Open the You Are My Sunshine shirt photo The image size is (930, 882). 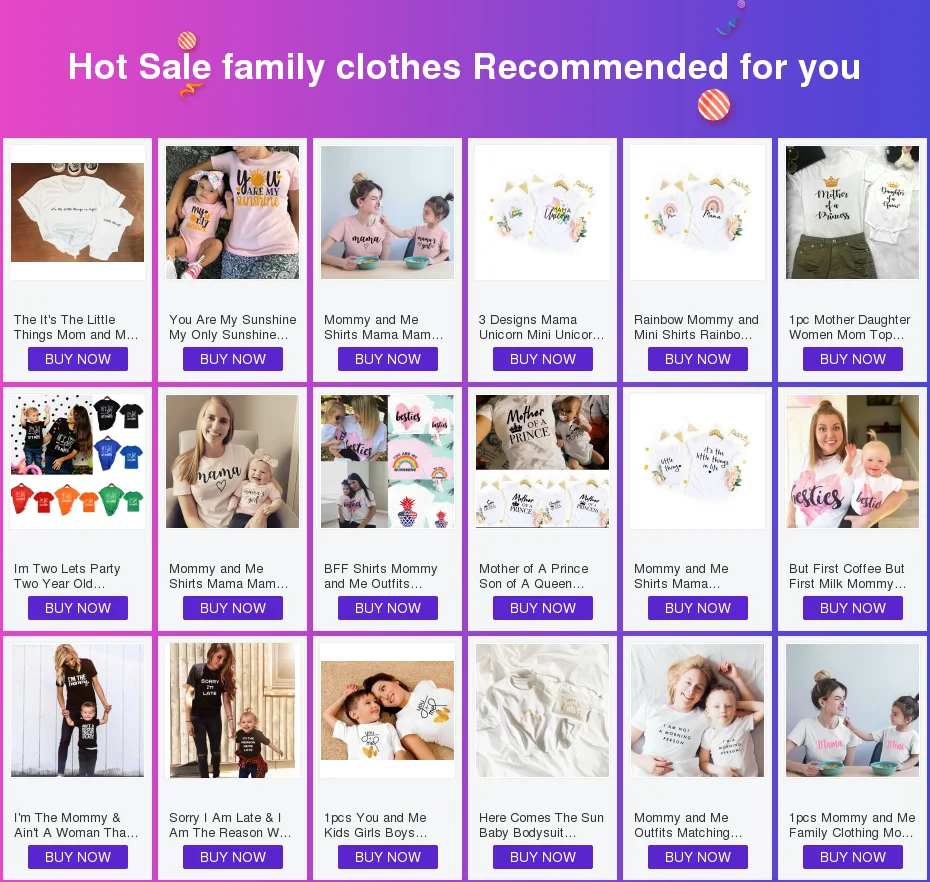[232, 212]
